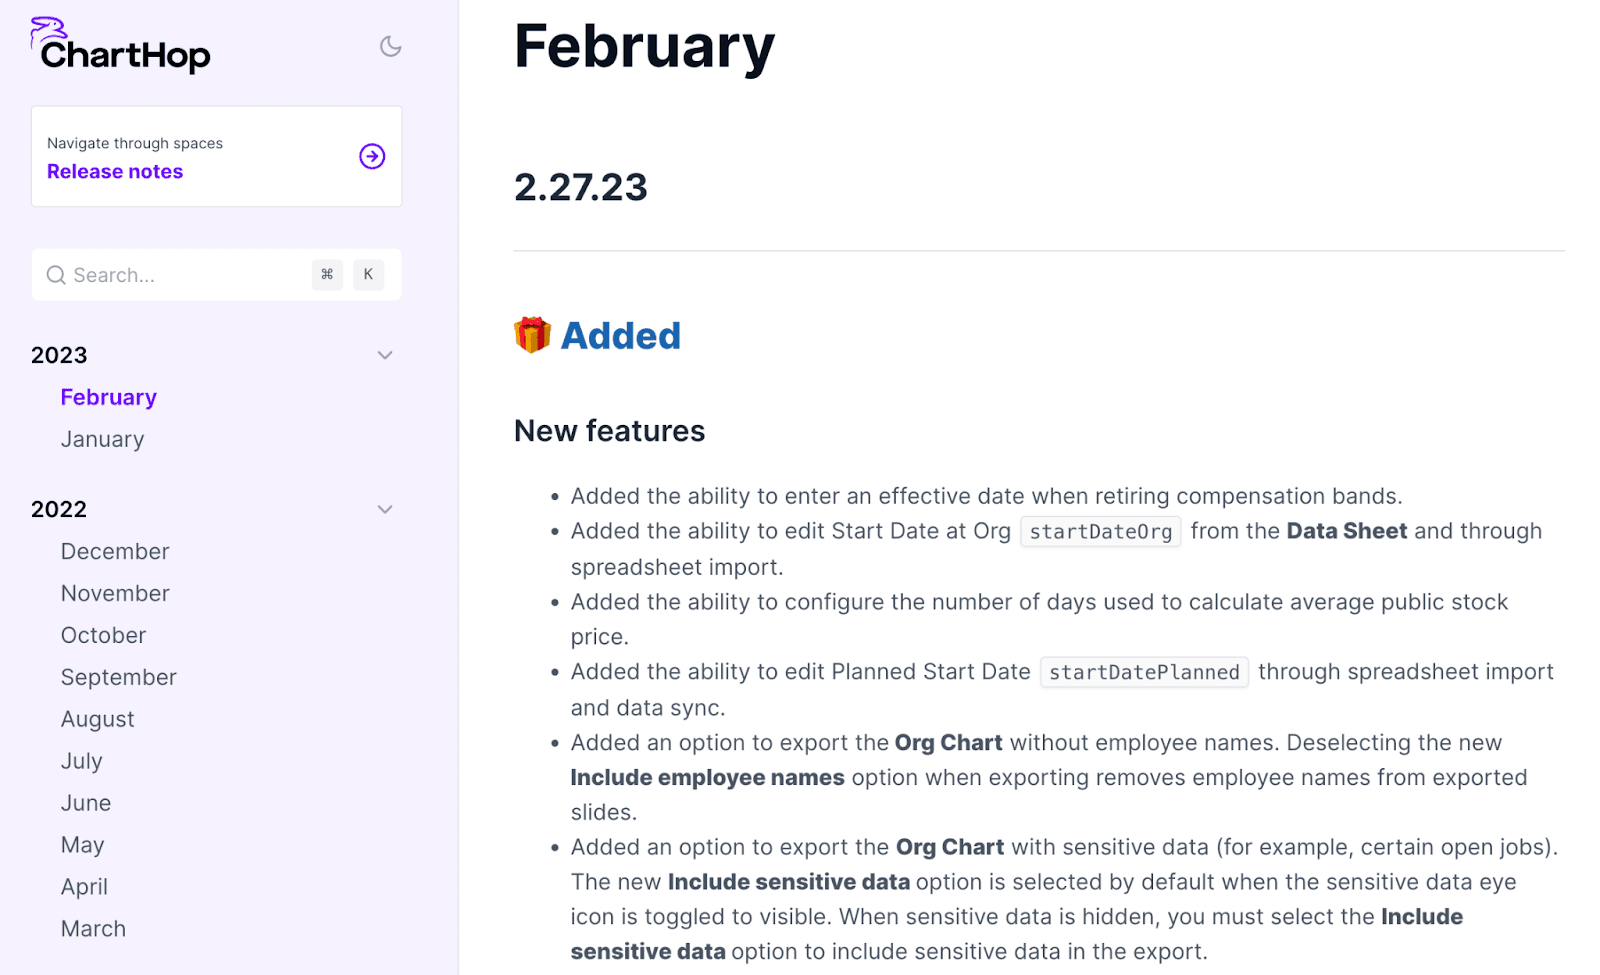
Task: Open the March page
Action: pyautogui.click(x=93, y=929)
